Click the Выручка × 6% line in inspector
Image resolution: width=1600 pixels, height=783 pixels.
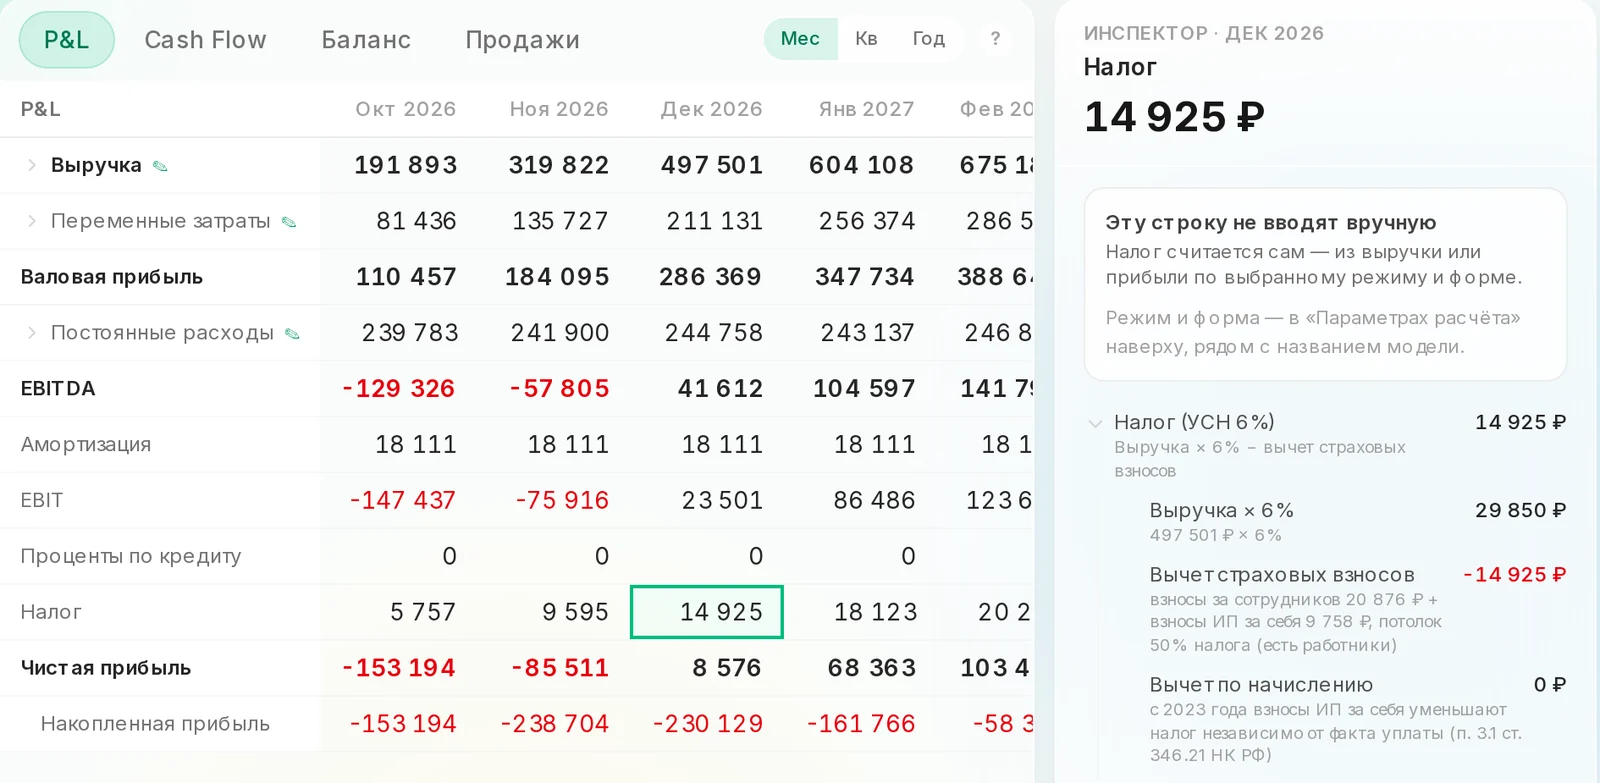click(1357, 522)
